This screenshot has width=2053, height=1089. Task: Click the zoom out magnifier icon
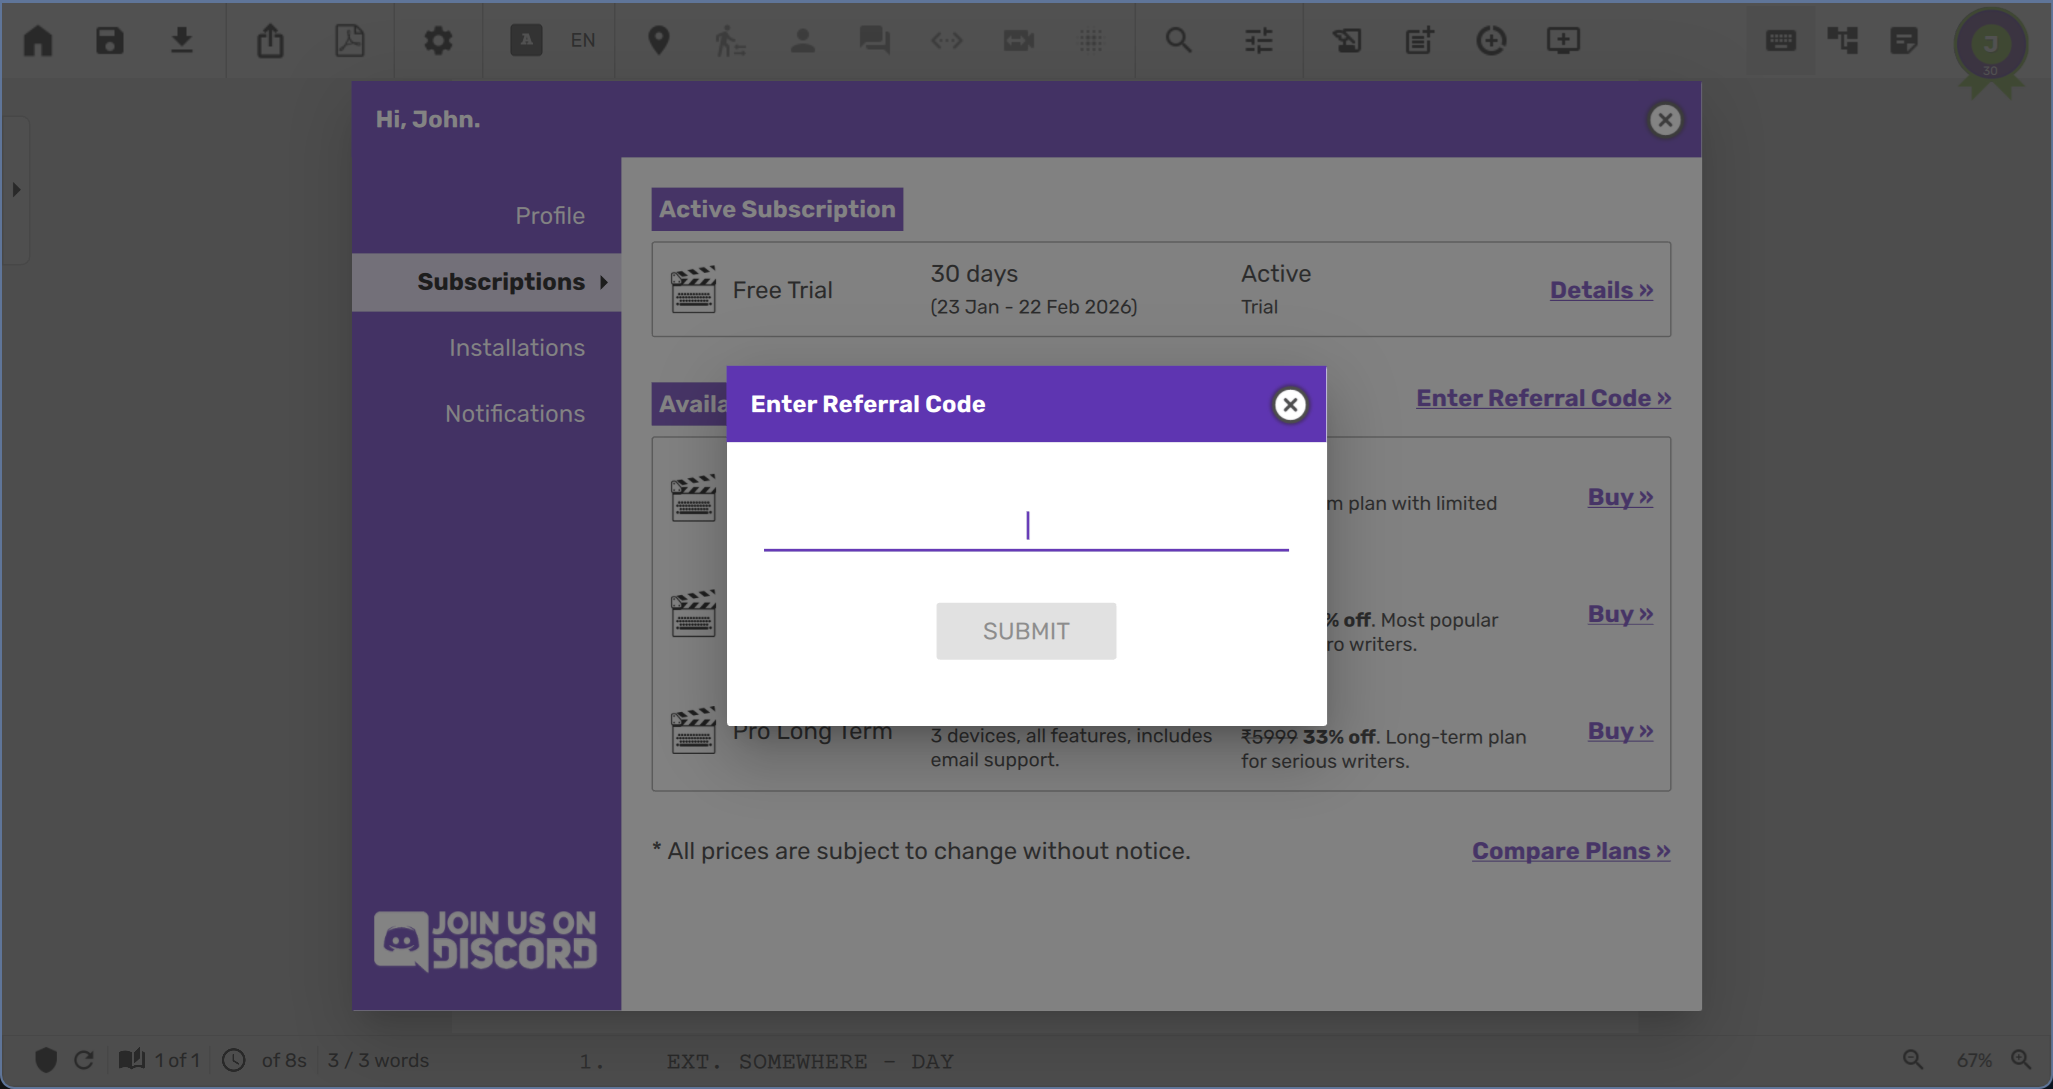(1912, 1060)
